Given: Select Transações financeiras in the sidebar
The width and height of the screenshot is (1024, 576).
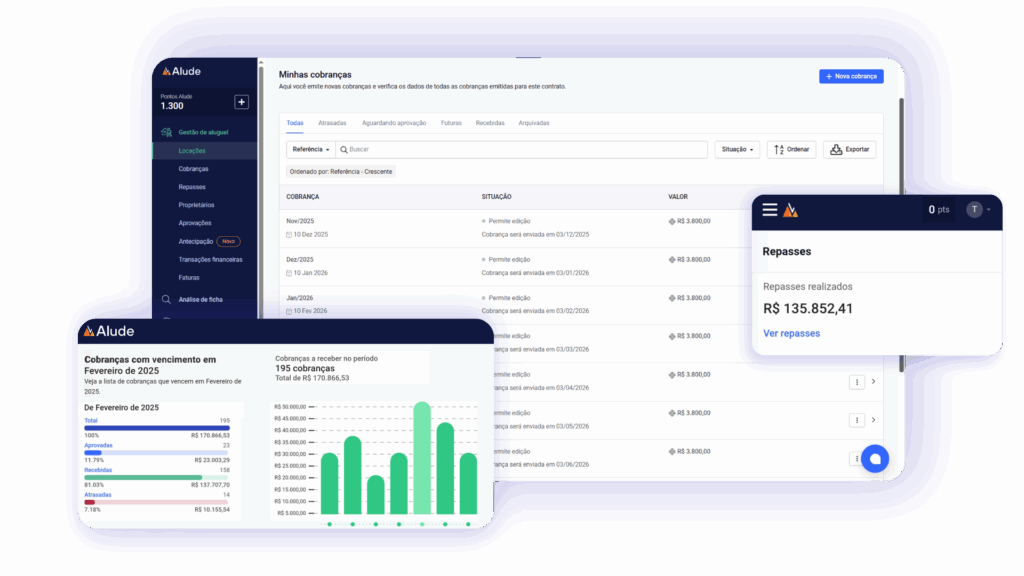Looking at the screenshot, I should click(210, 259).
